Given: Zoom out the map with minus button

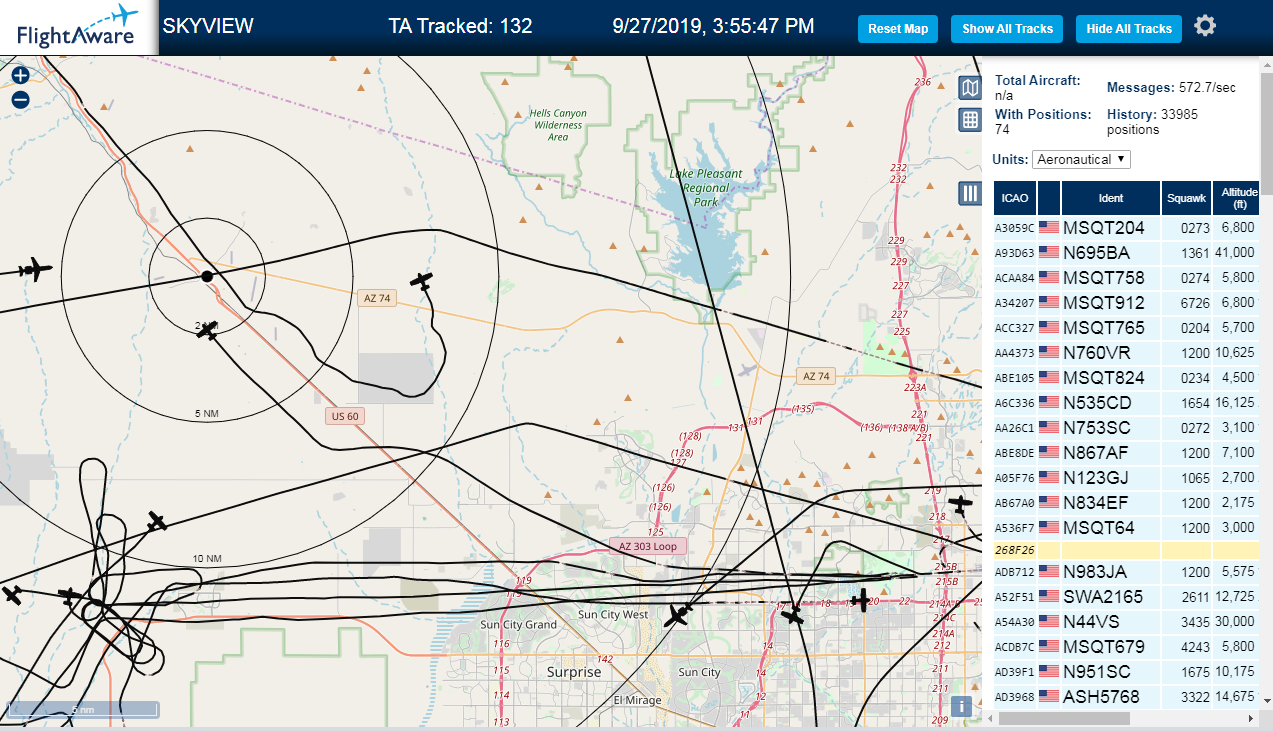Looking at the screenshot, I should click(x=20, y=99).
